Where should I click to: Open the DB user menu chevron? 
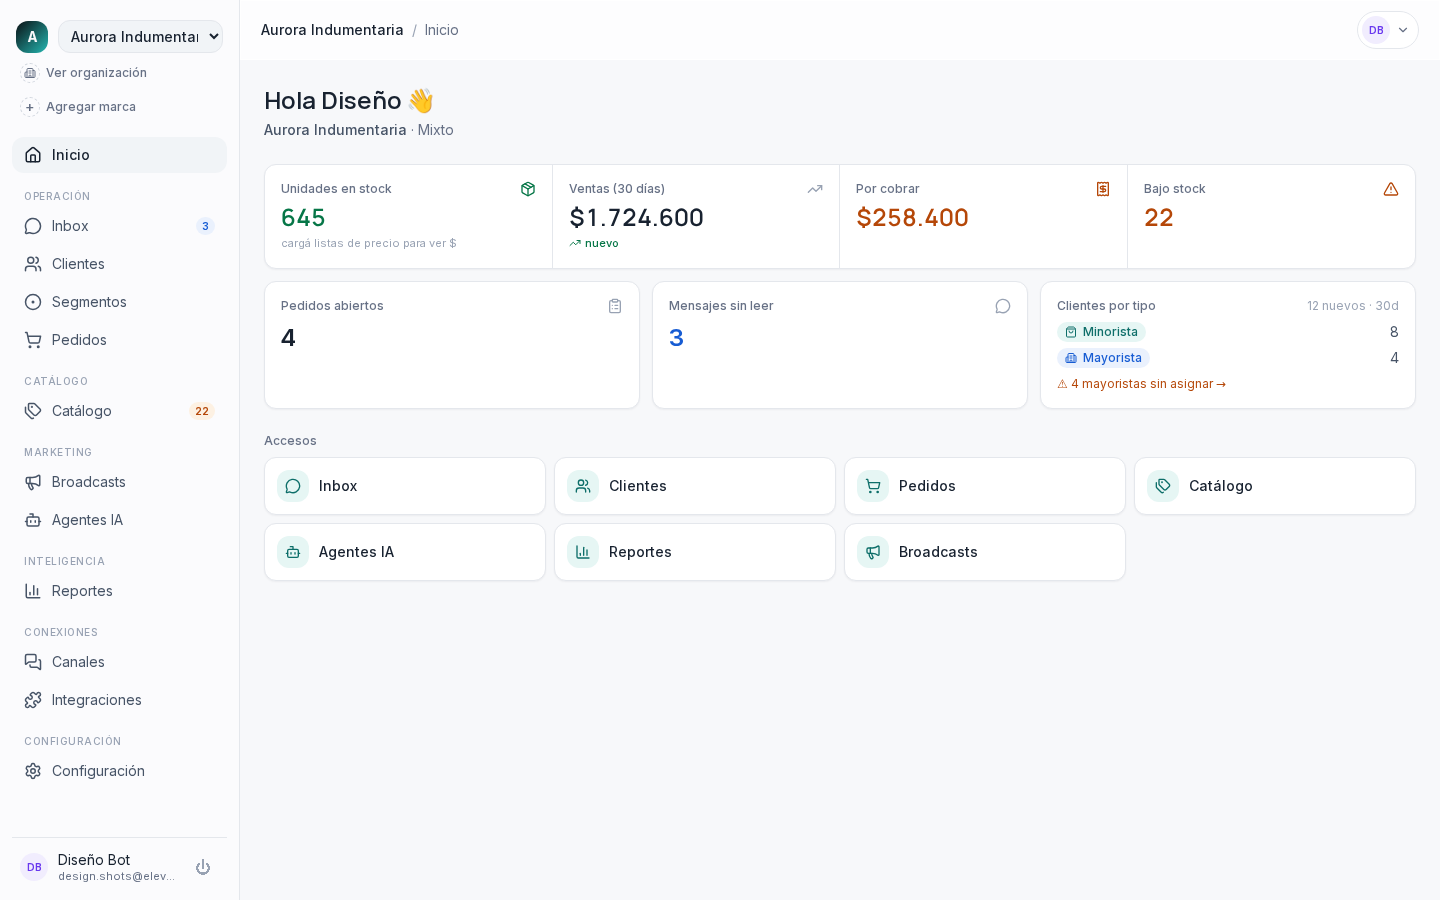tap(1403, 30)
